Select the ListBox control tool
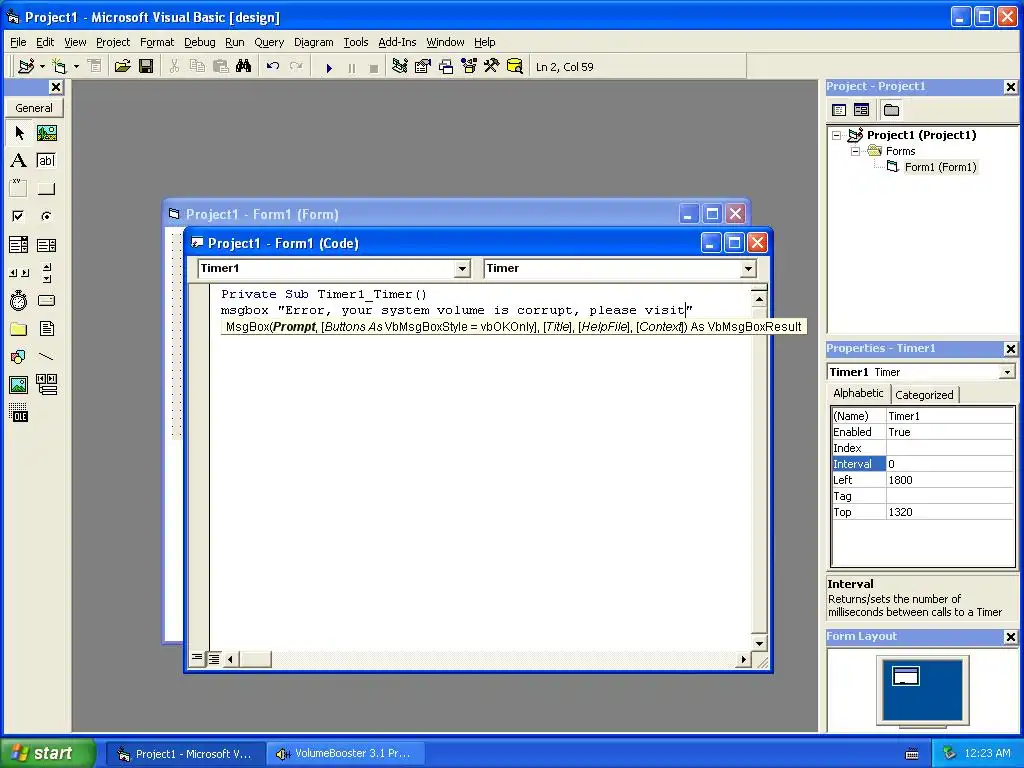1024x768 pixels. click(46, 245)
